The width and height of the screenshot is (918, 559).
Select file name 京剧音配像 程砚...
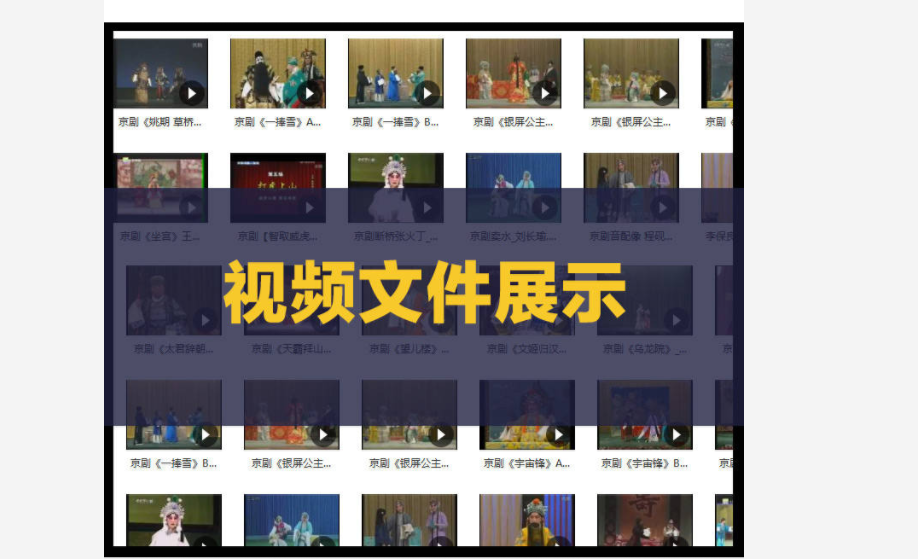pos(631,236)
